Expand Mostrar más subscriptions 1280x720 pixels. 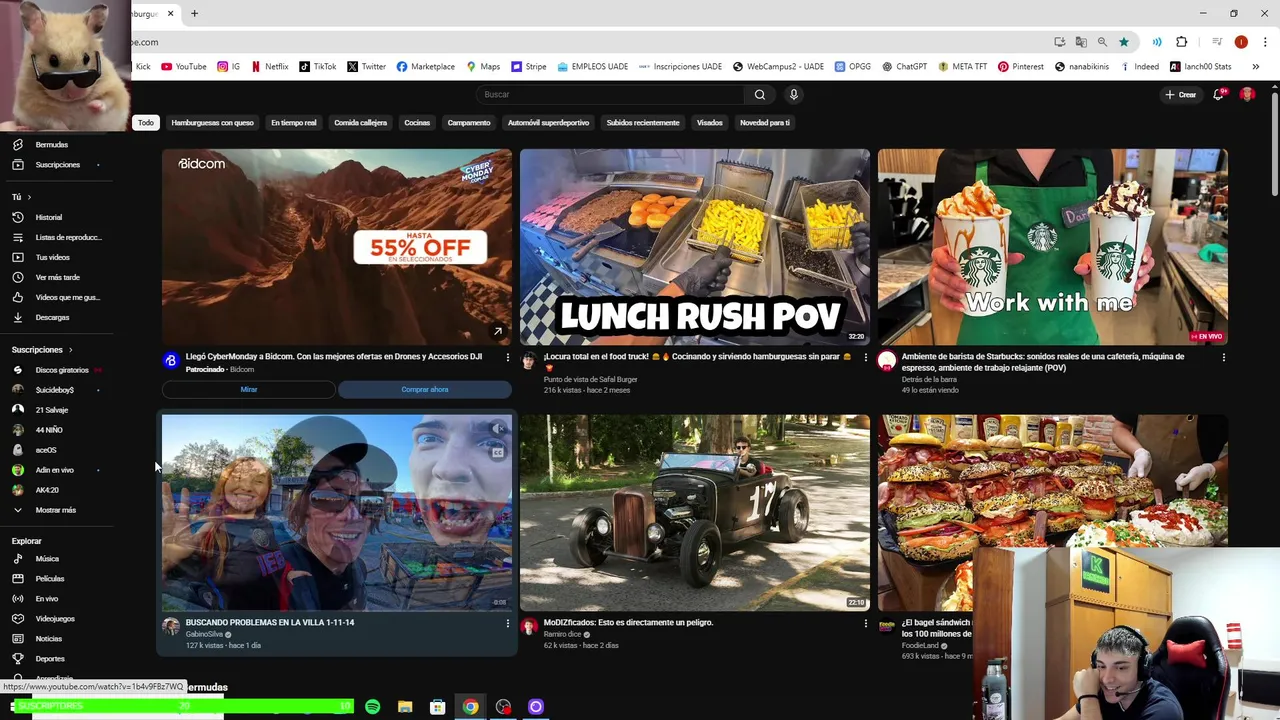[x=57, y=510]
